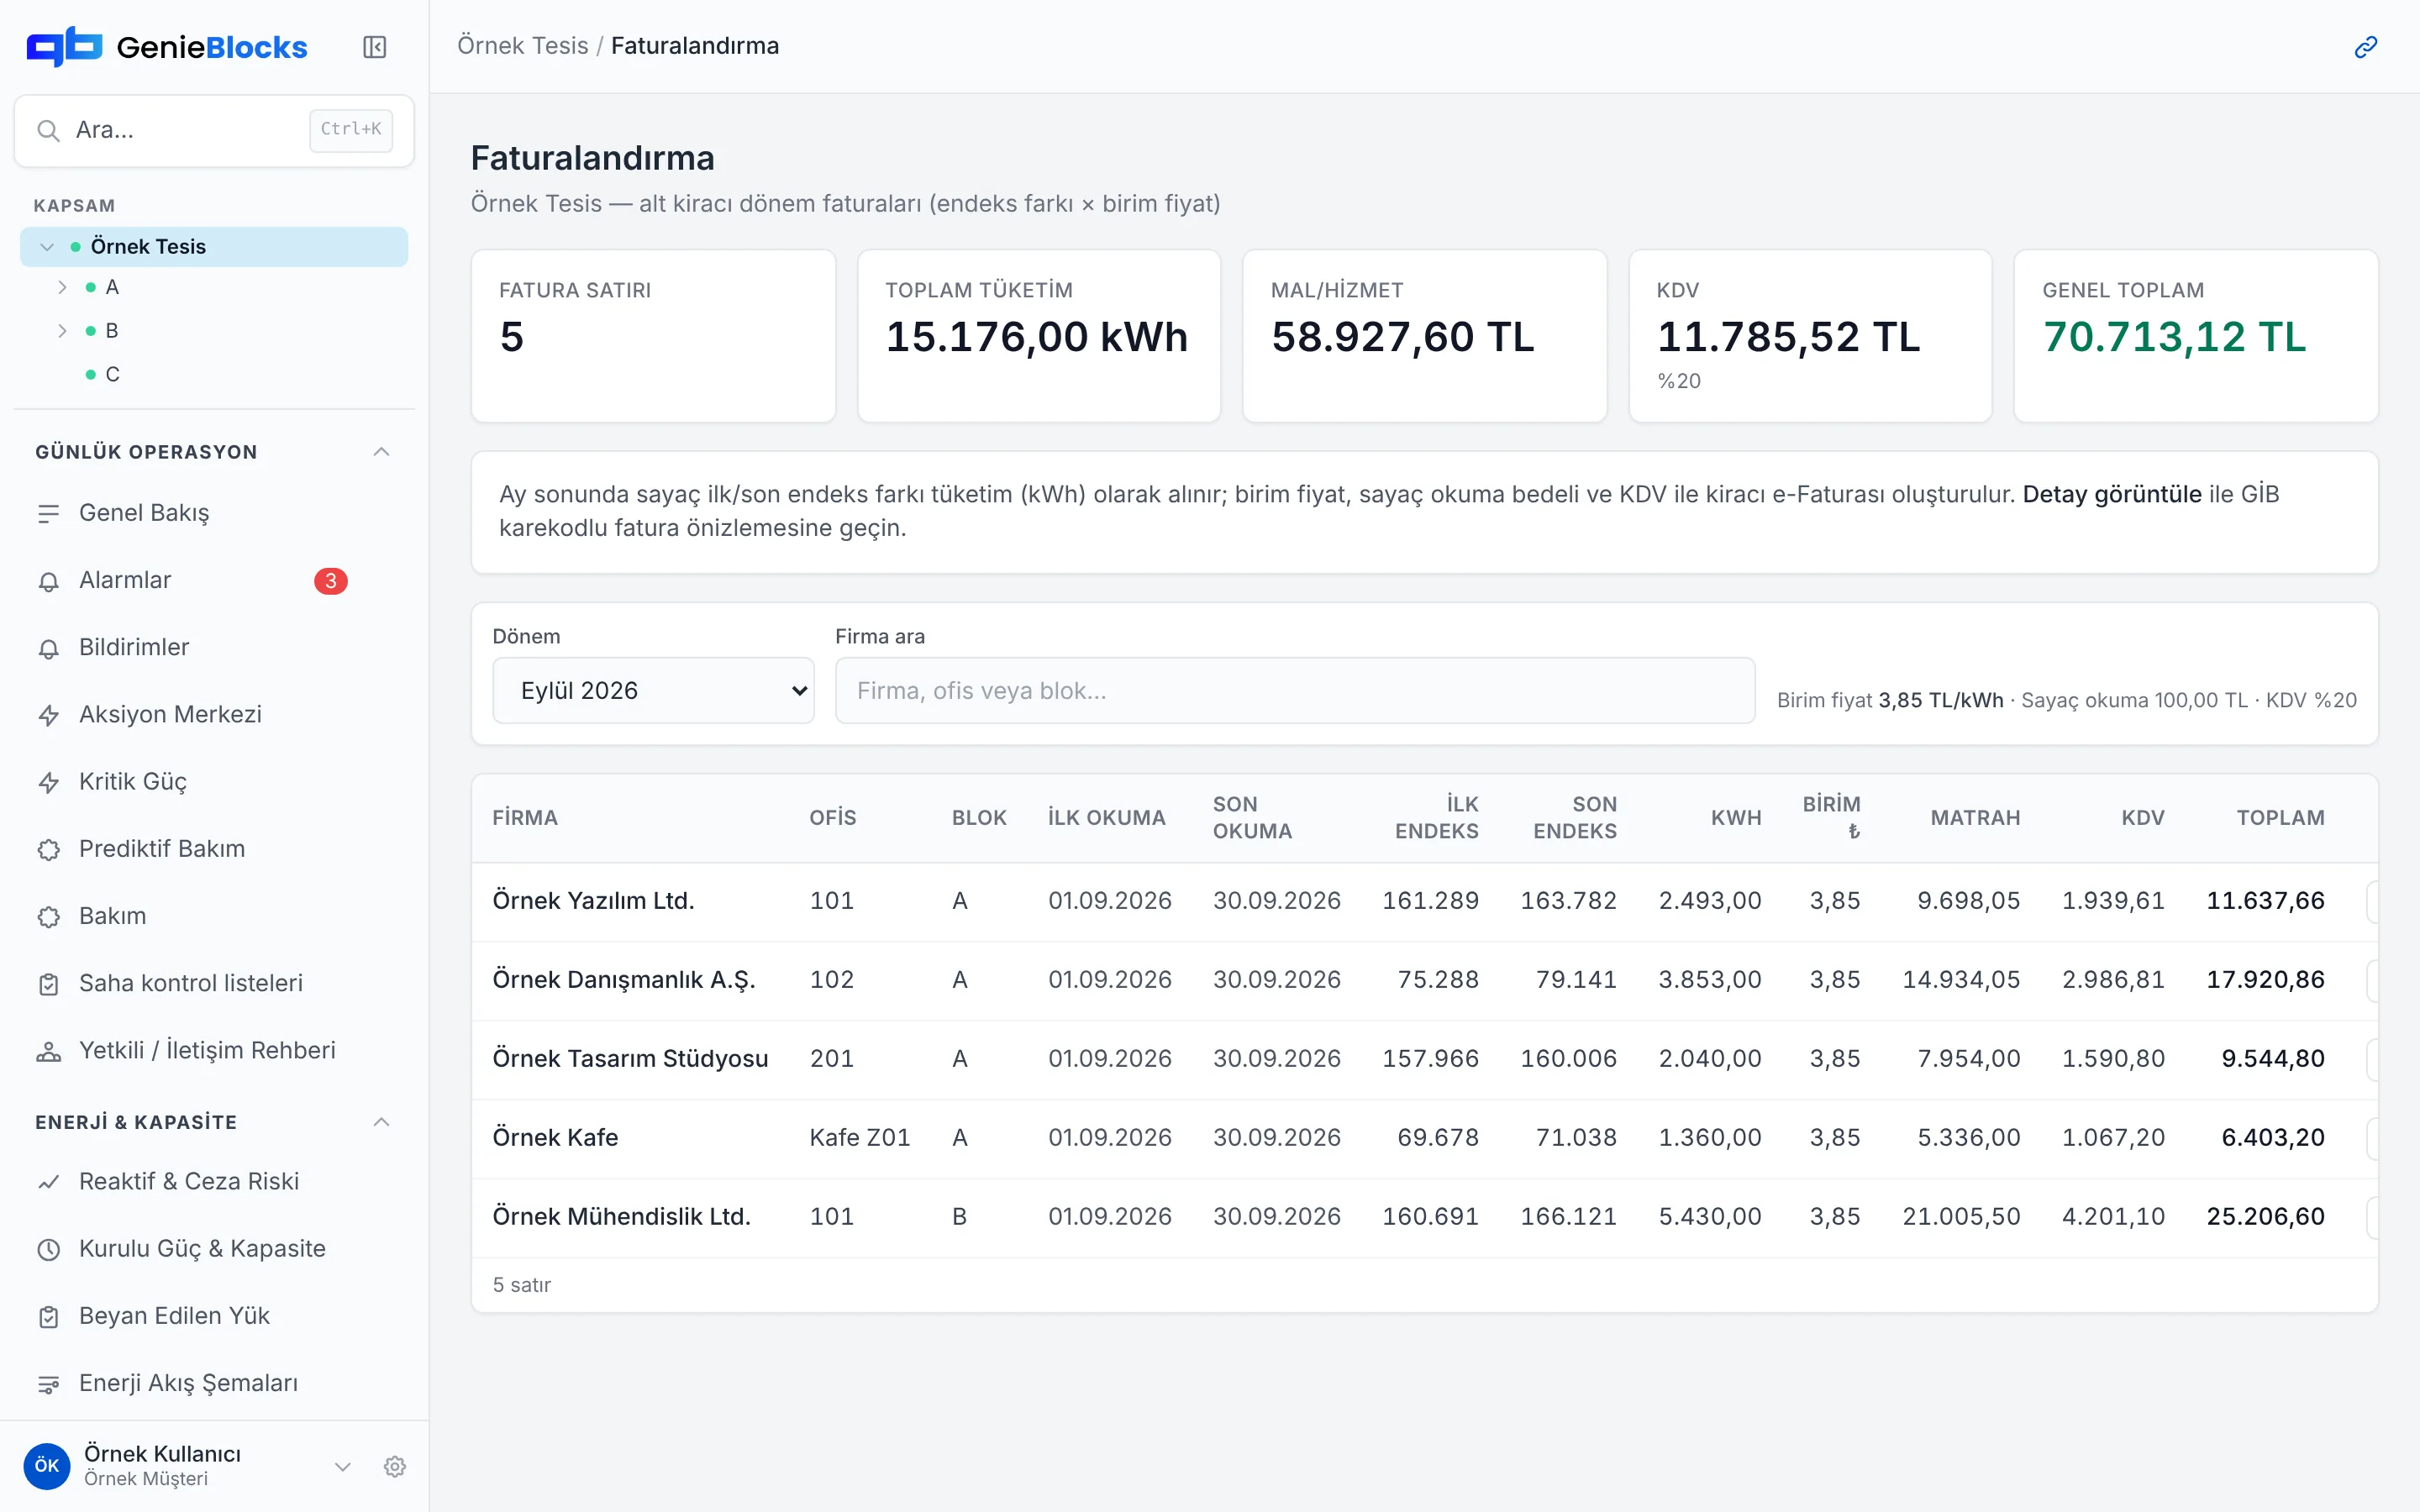Sort by the FİRMA column header
This screenshot has width=2420, height=1512.
pos(525,818)
